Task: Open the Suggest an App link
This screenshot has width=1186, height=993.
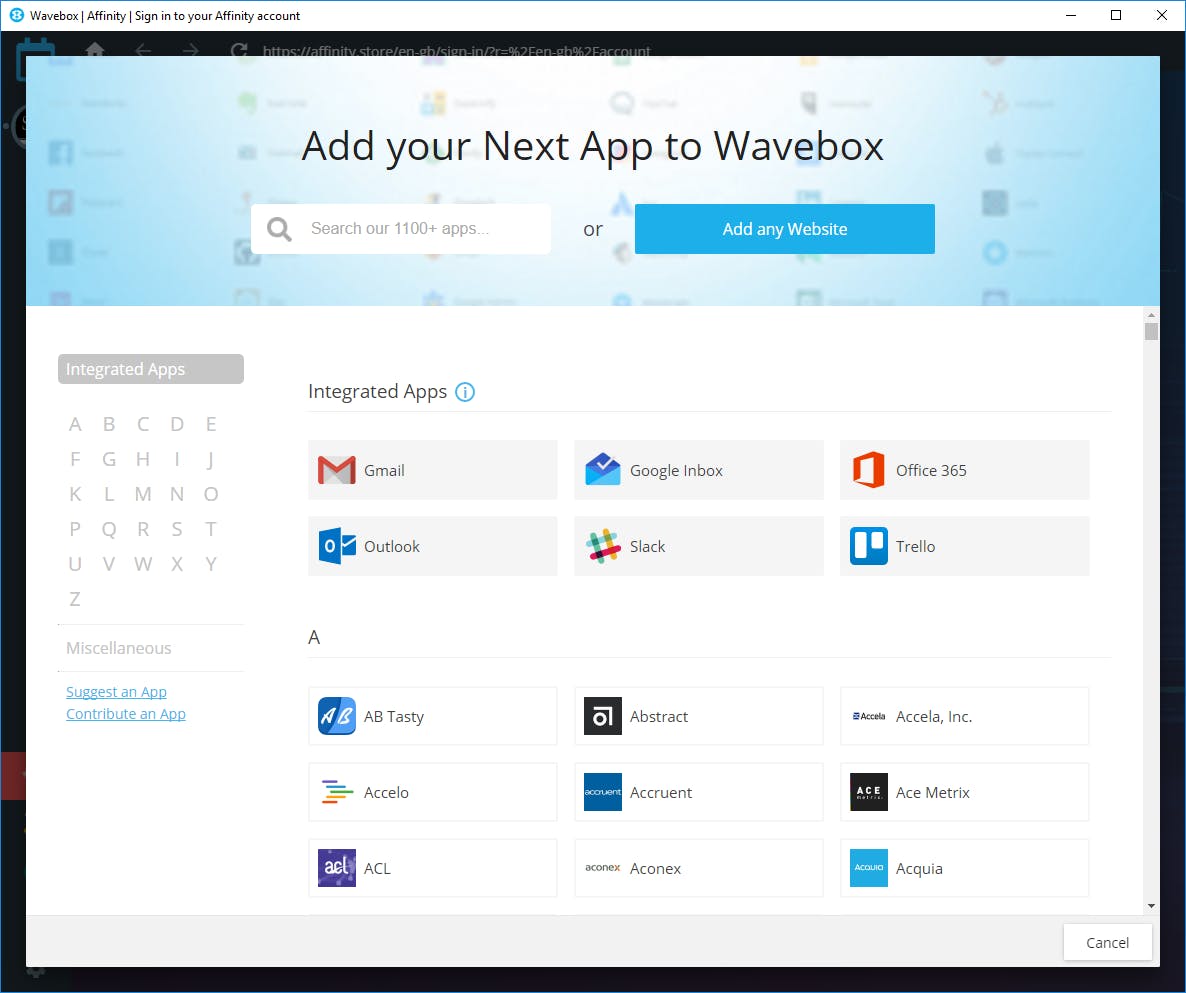Action: [116, 691]
